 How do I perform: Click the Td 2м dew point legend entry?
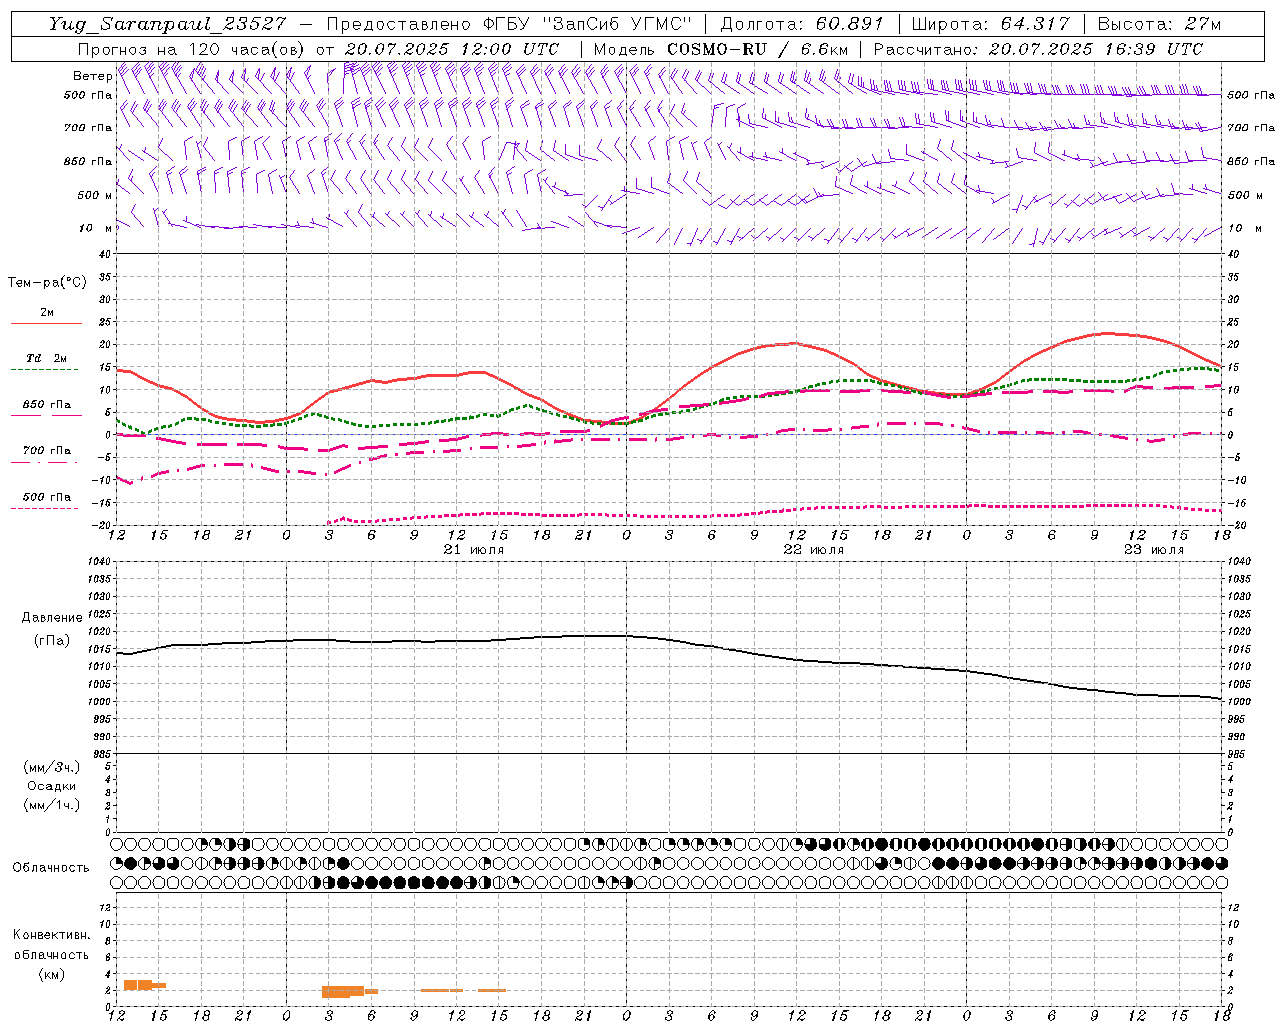[47, 358]
